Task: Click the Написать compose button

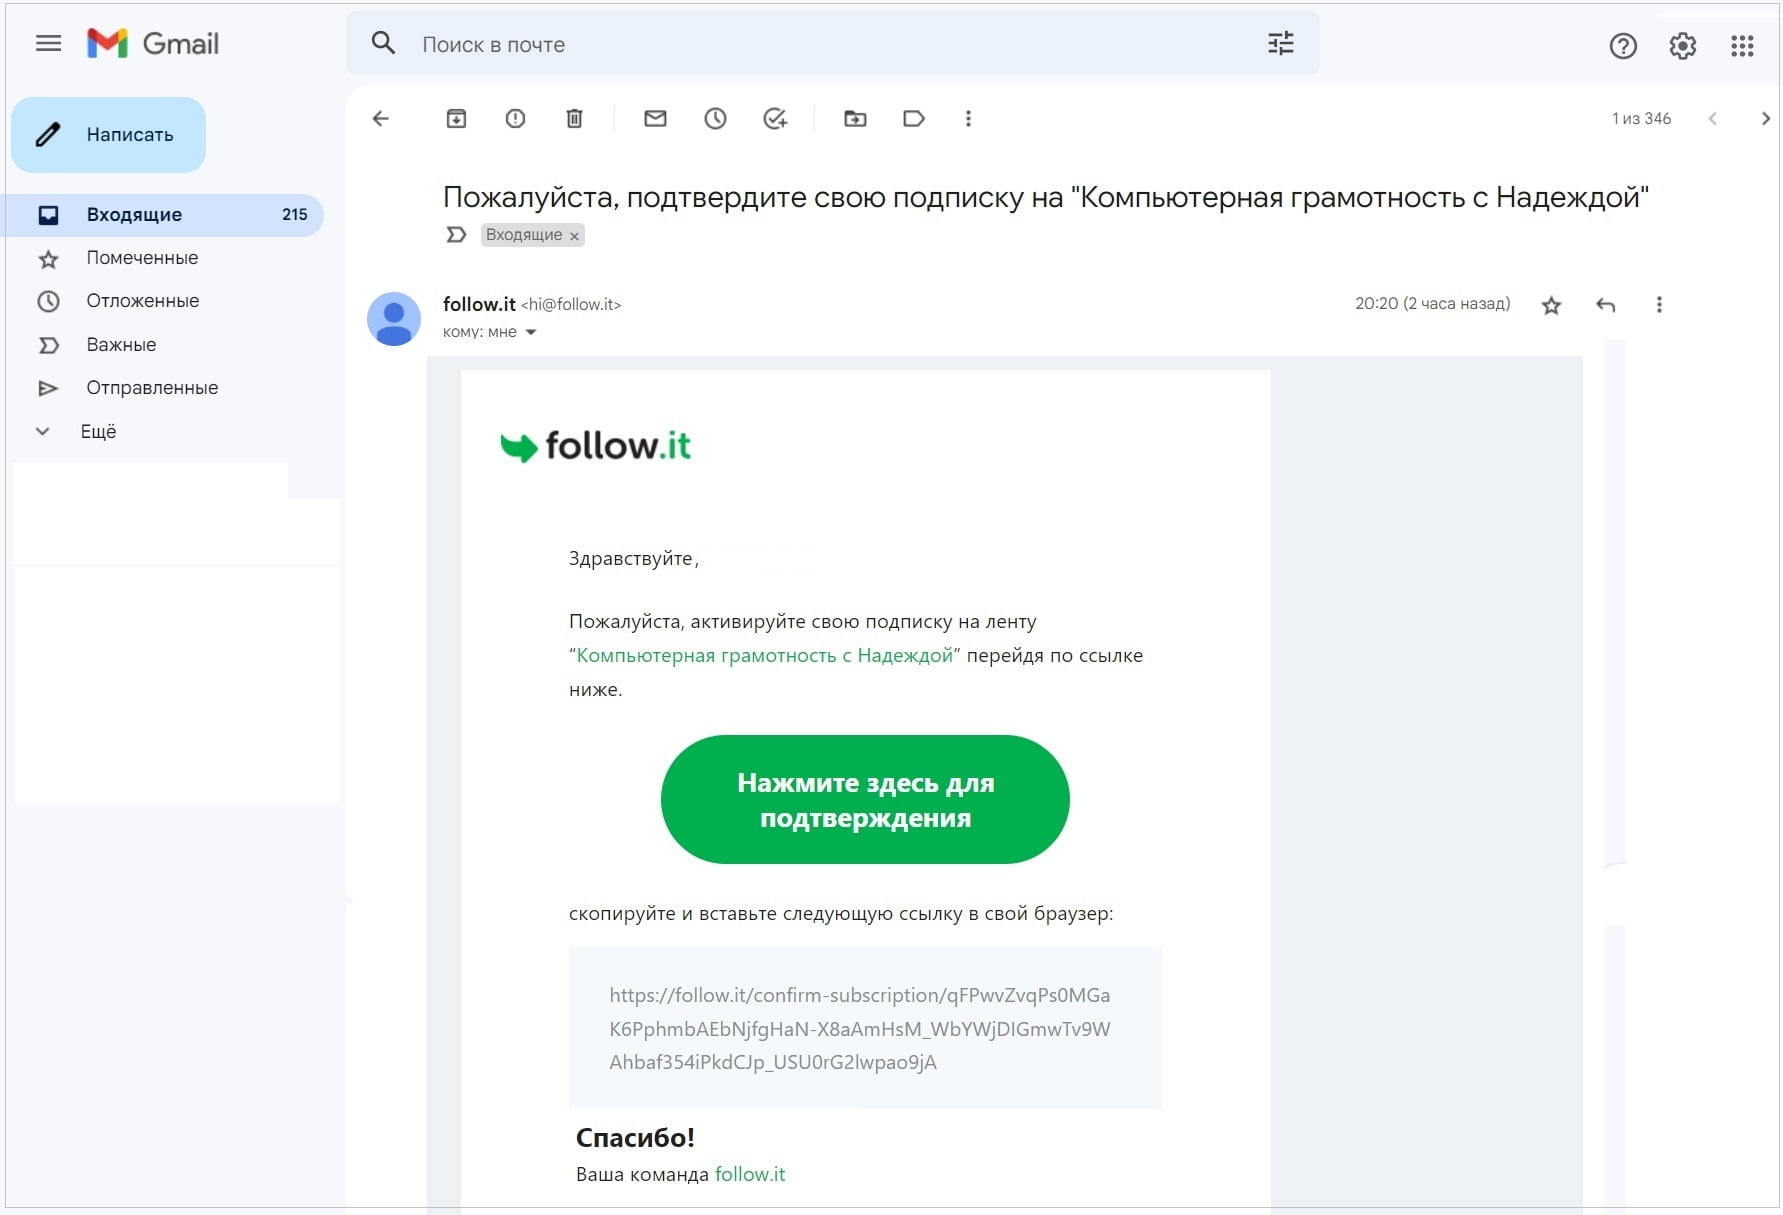Action: pos(108,134)
